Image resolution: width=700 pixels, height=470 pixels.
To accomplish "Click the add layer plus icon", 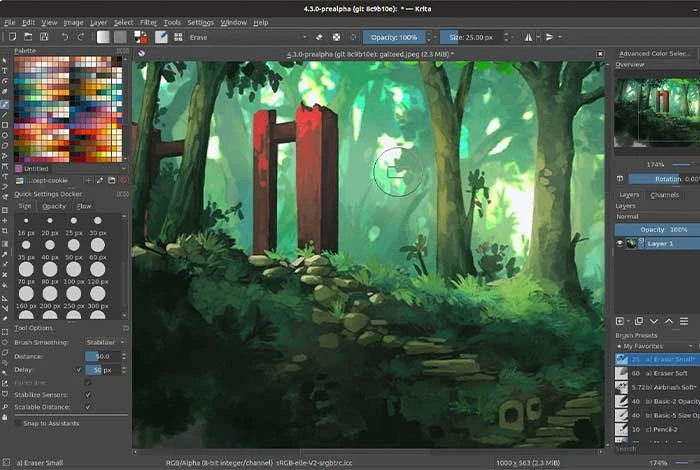I will pyautogui.click(x=621, y=320).
